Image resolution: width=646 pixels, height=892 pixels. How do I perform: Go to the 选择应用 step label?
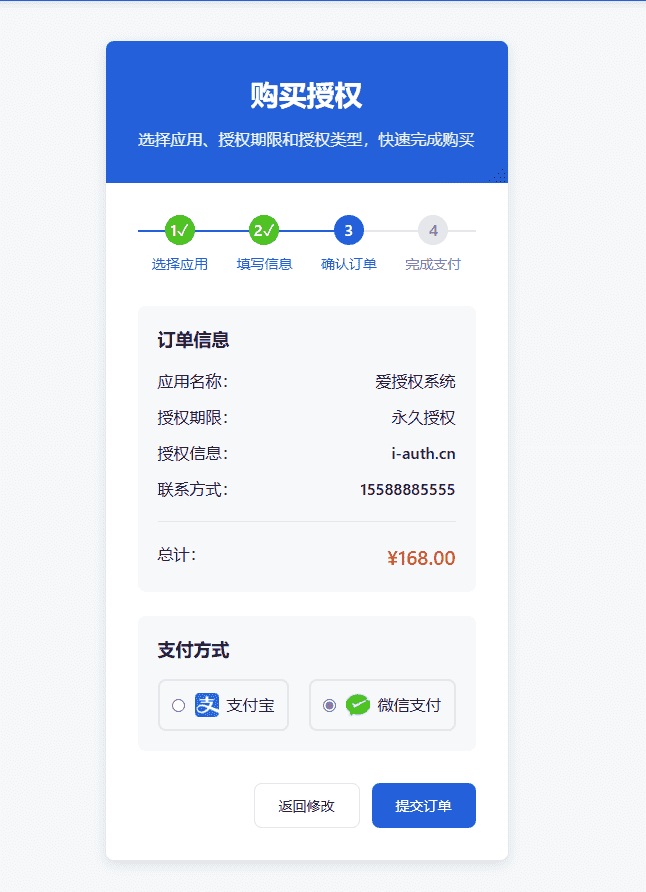[x=180, y=265]
